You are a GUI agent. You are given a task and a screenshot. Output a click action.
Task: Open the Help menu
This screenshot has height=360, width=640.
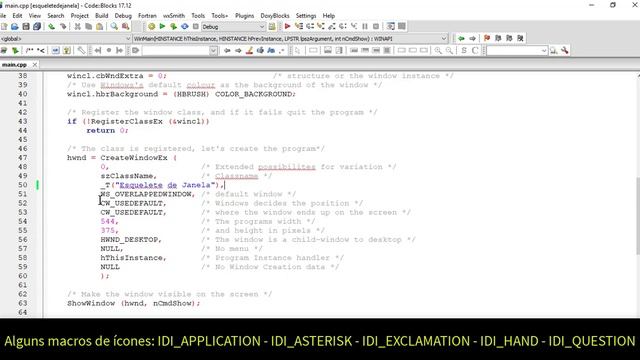point(329,16)
